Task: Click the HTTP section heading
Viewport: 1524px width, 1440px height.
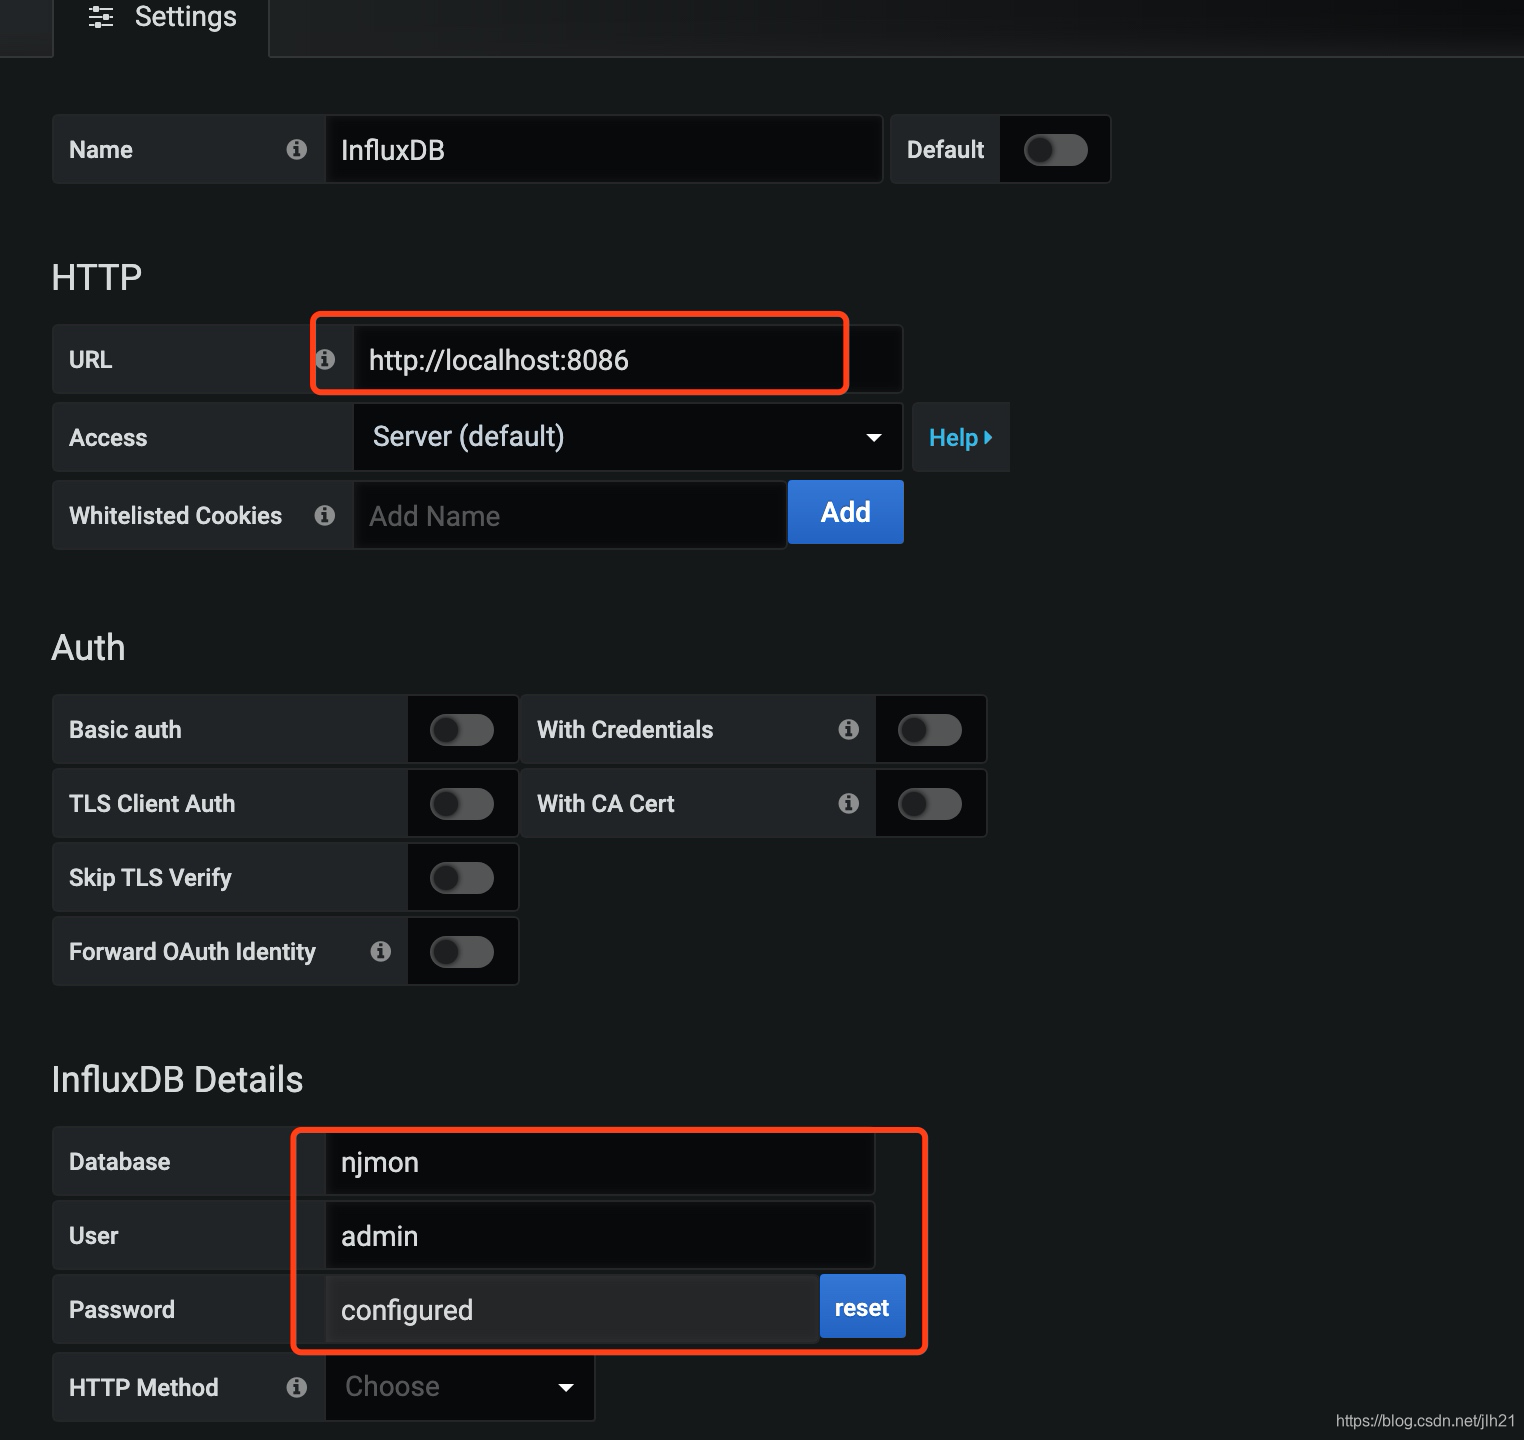Action: [x=96, y=277]
